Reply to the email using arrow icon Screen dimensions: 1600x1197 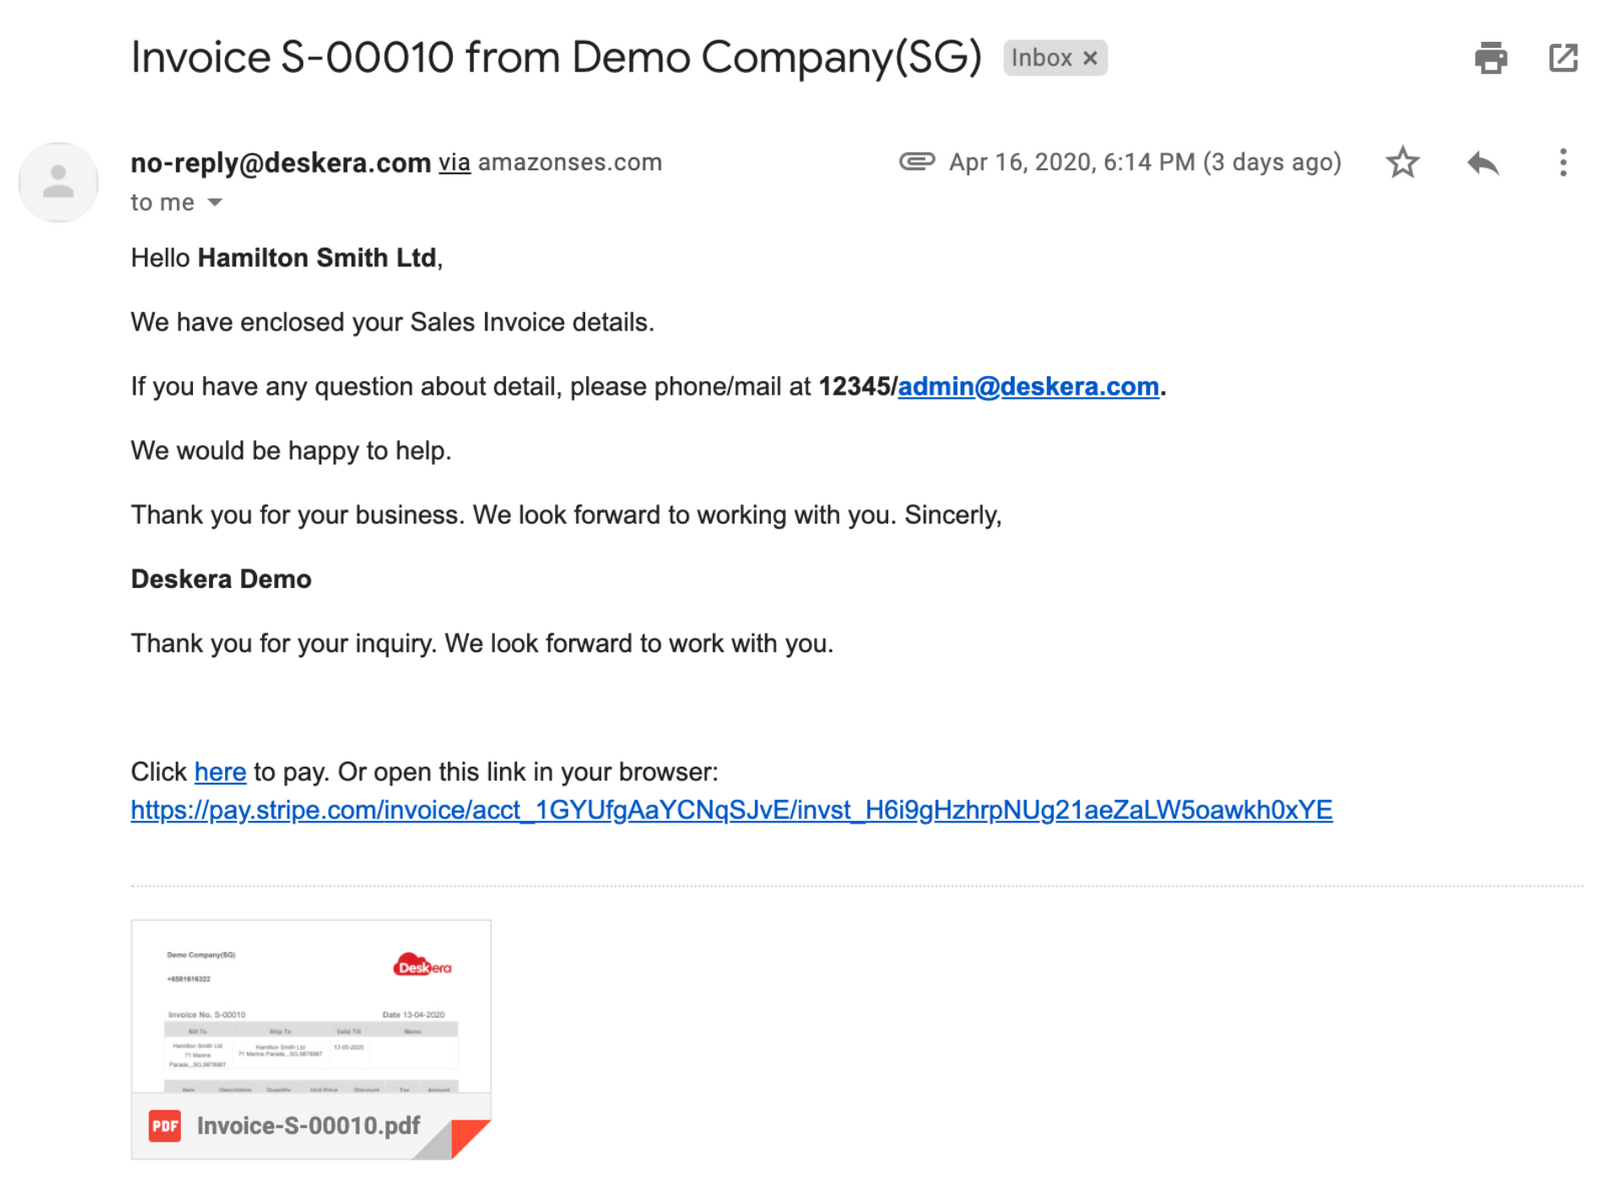tap(1483, 162)
